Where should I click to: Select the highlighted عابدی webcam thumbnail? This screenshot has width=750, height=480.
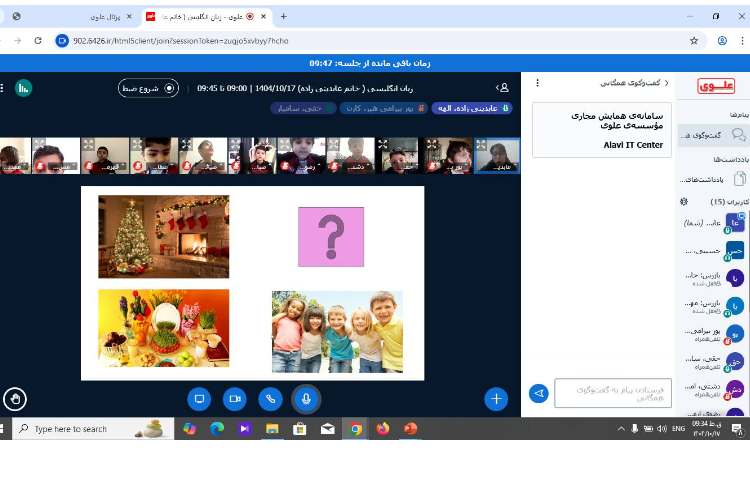pyautogui.click(x=497, y=156)
